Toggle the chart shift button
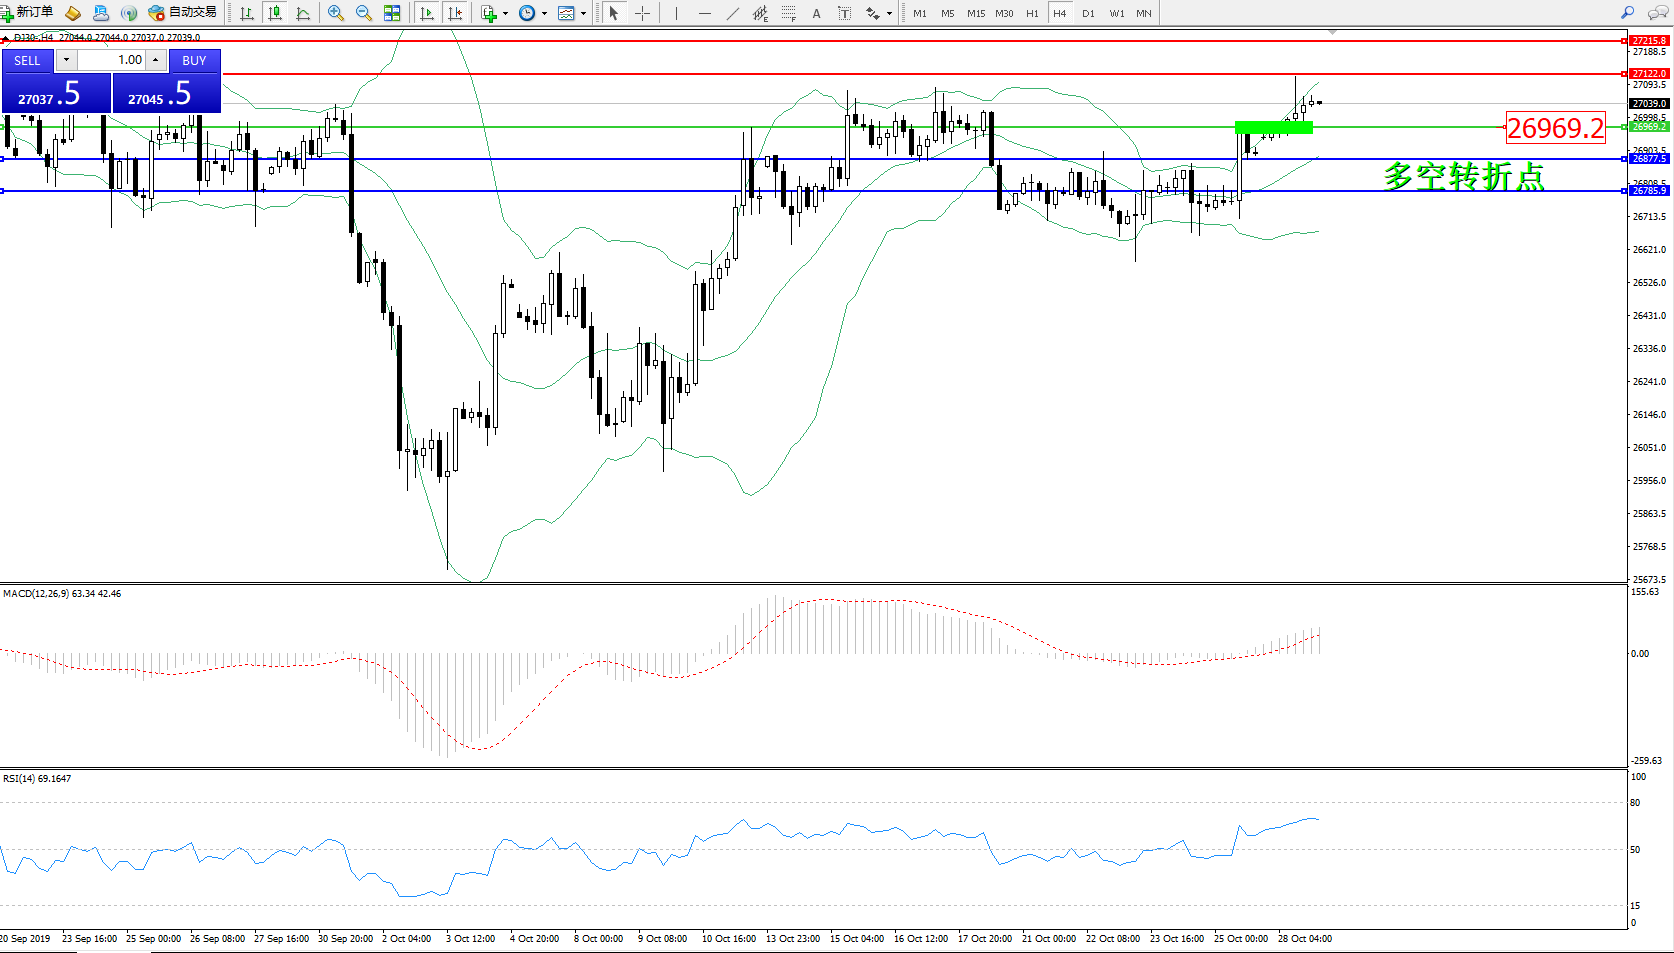 point(455,13)
